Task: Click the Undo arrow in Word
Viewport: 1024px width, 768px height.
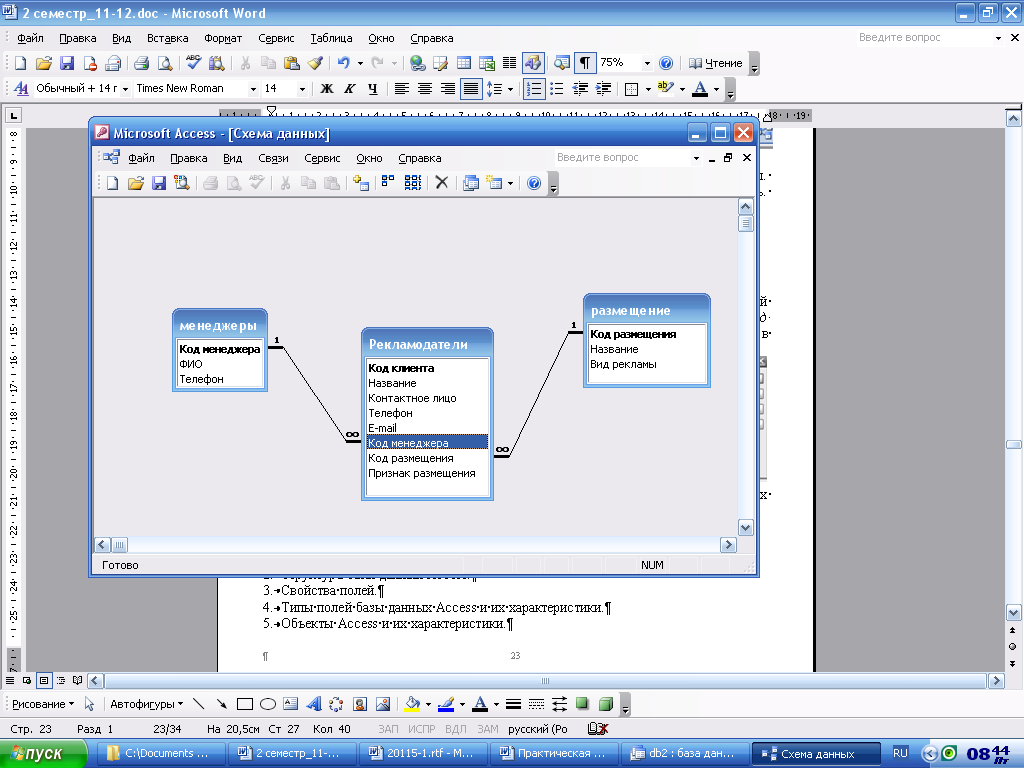Action: pos(344,63)
